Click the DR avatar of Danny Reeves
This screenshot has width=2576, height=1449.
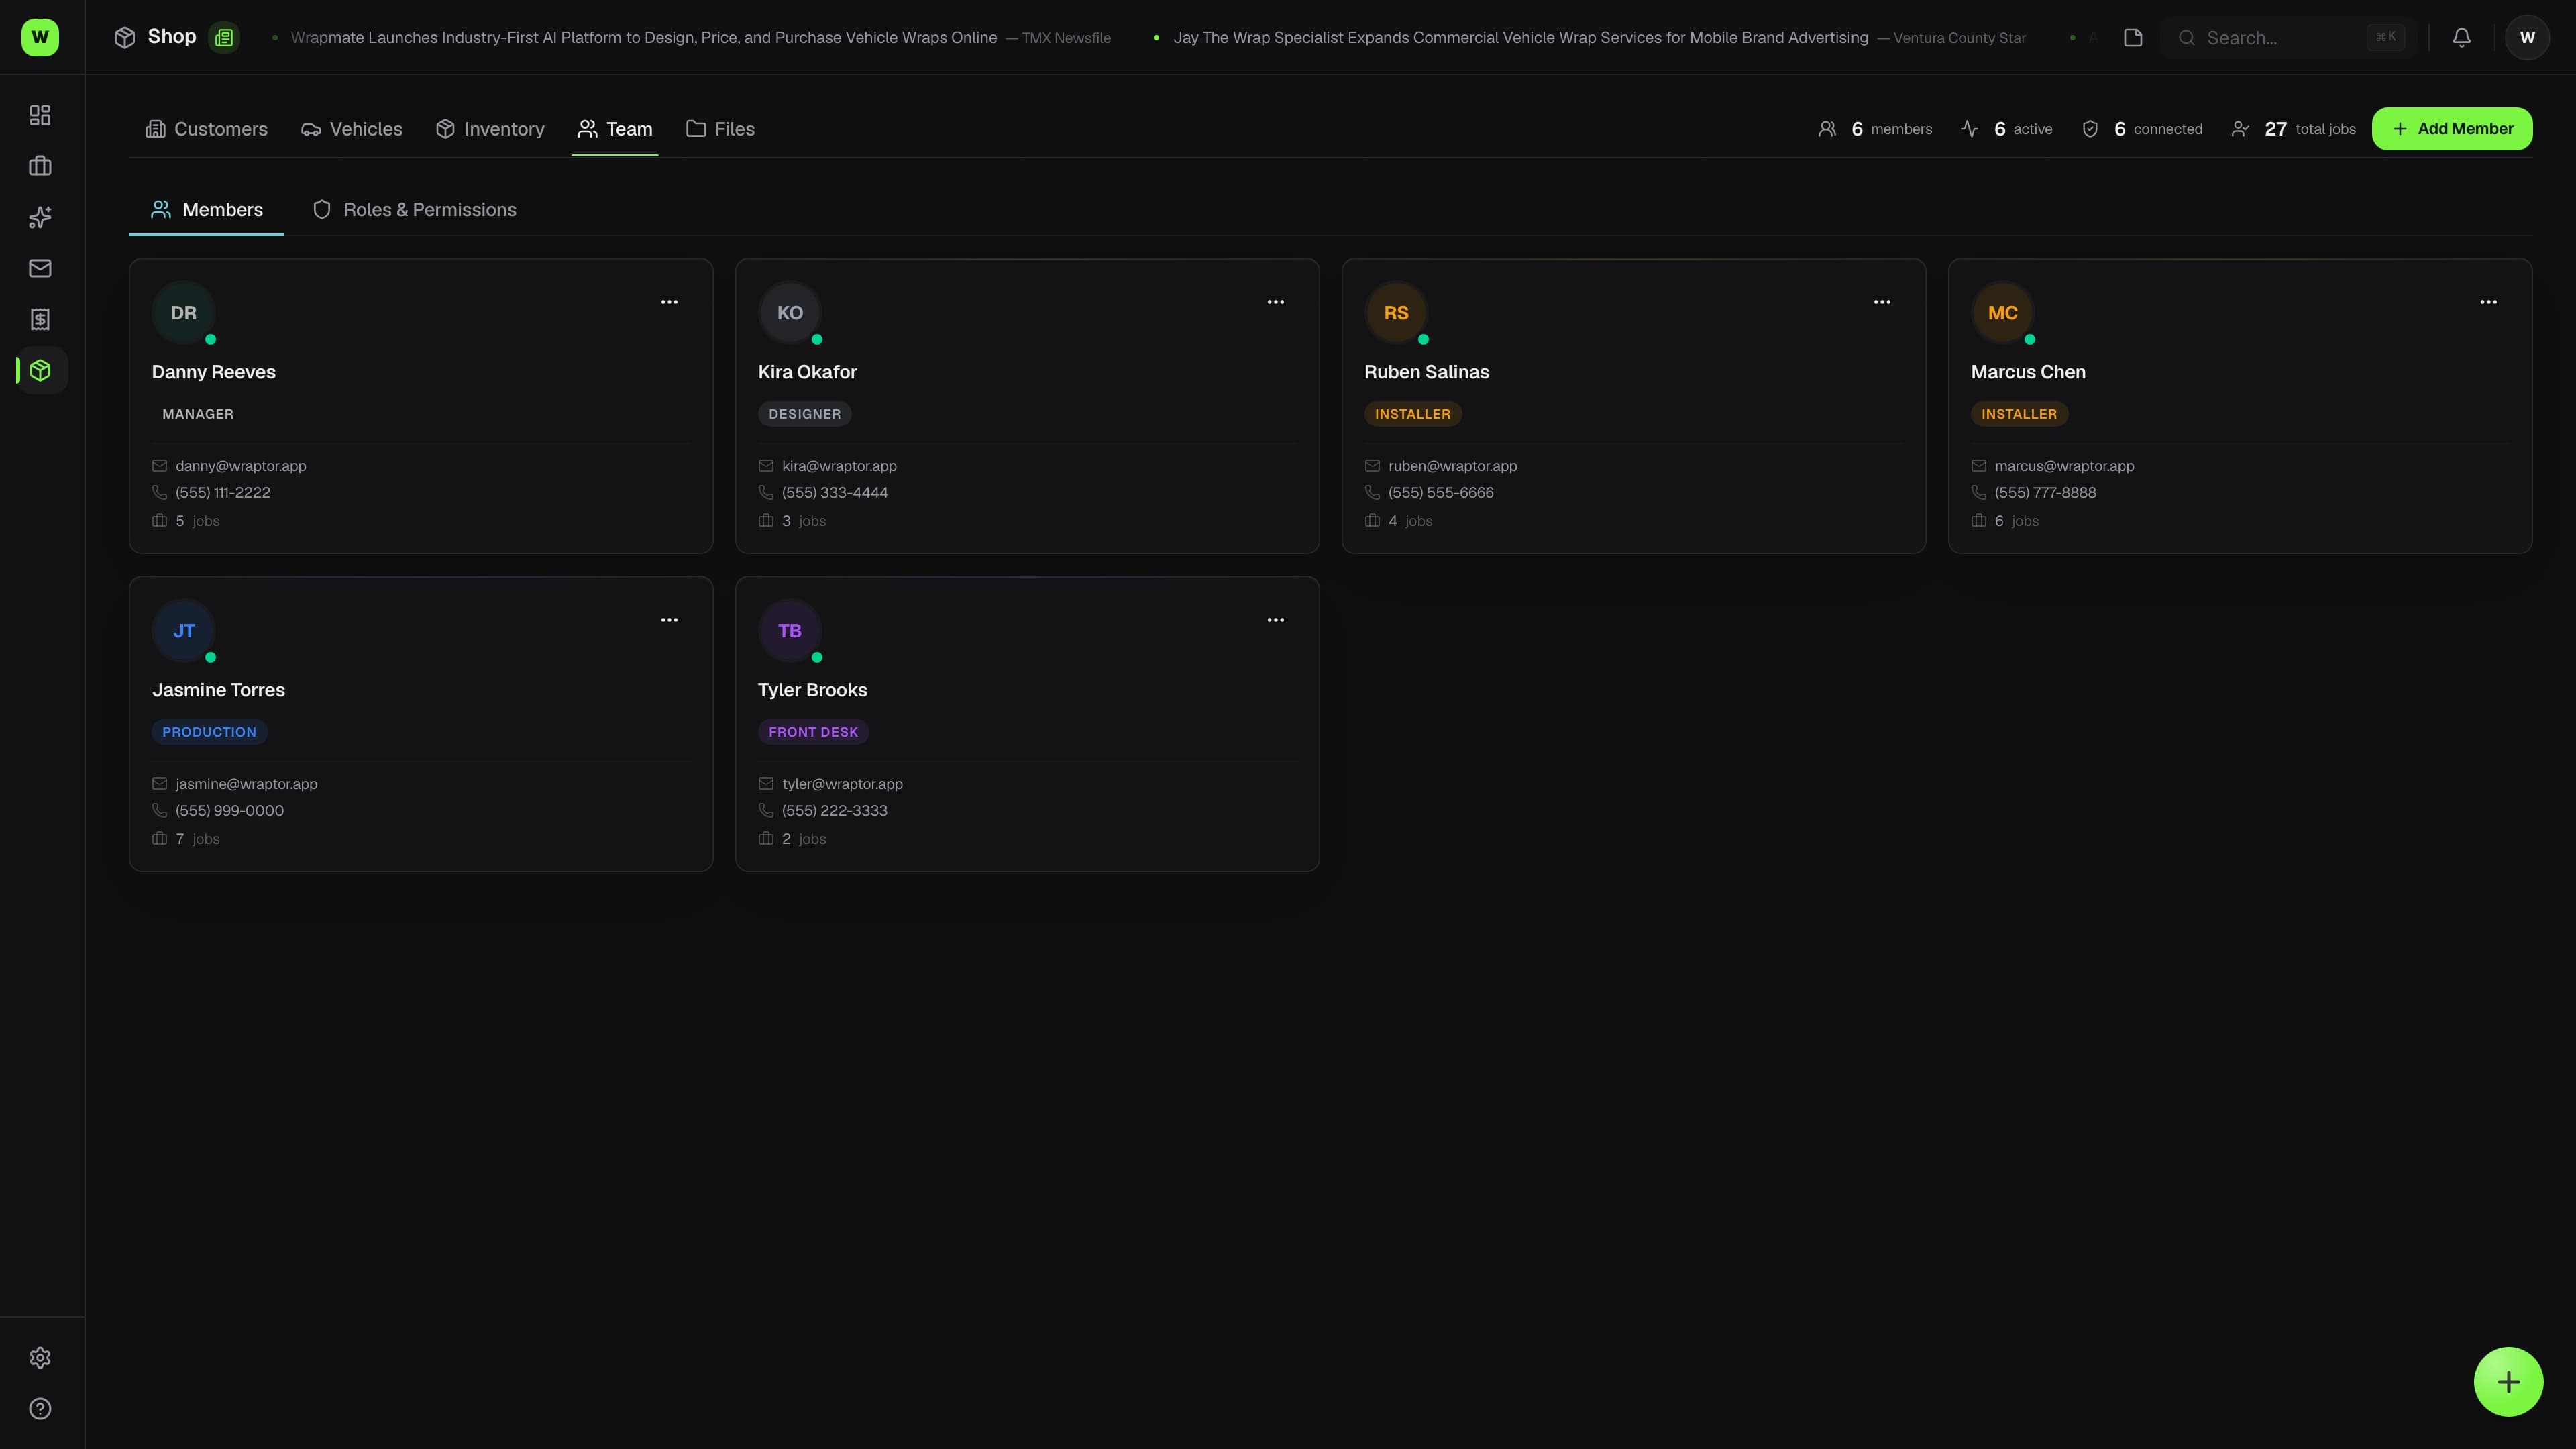tap(183, 313)
